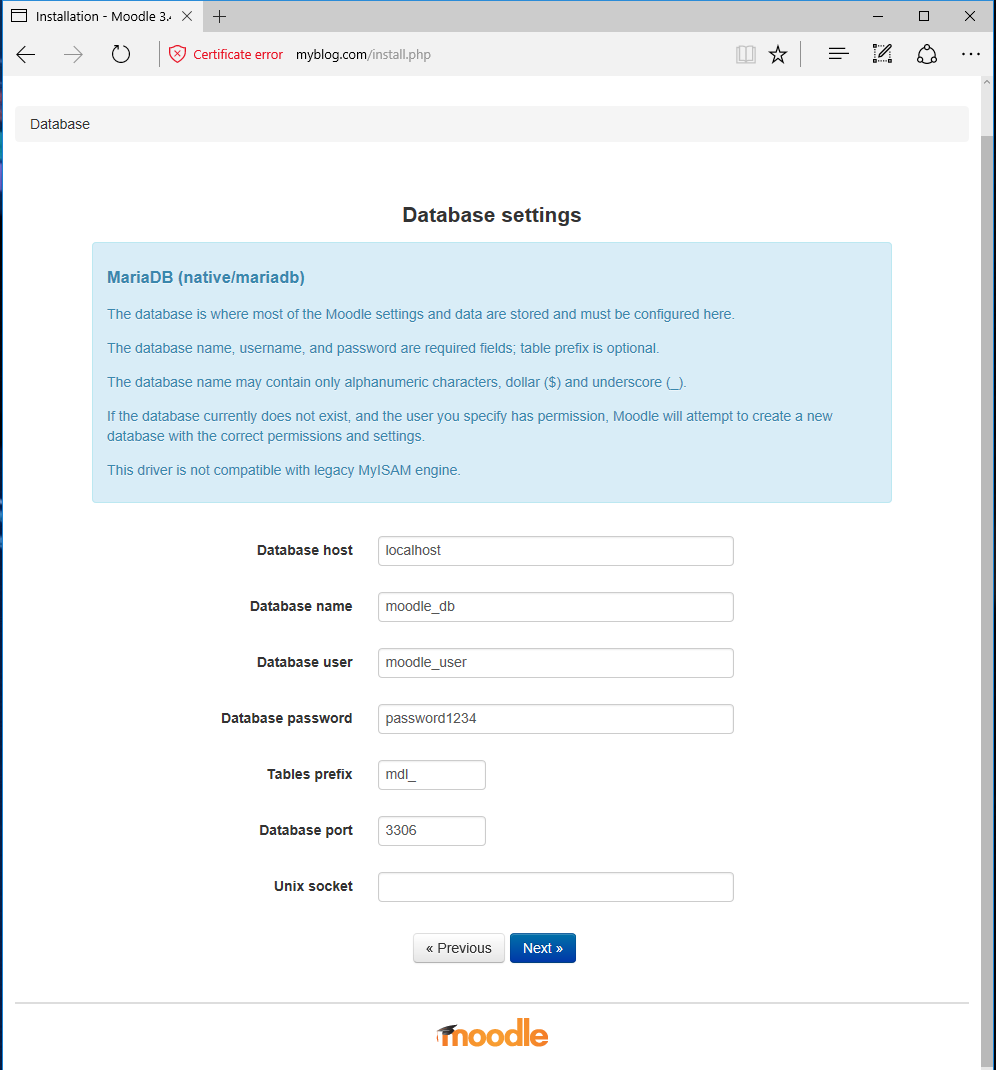Screen dimensions: 996x1070
Task: Close the Installation - Moodle tab
Action: point(187,16)
